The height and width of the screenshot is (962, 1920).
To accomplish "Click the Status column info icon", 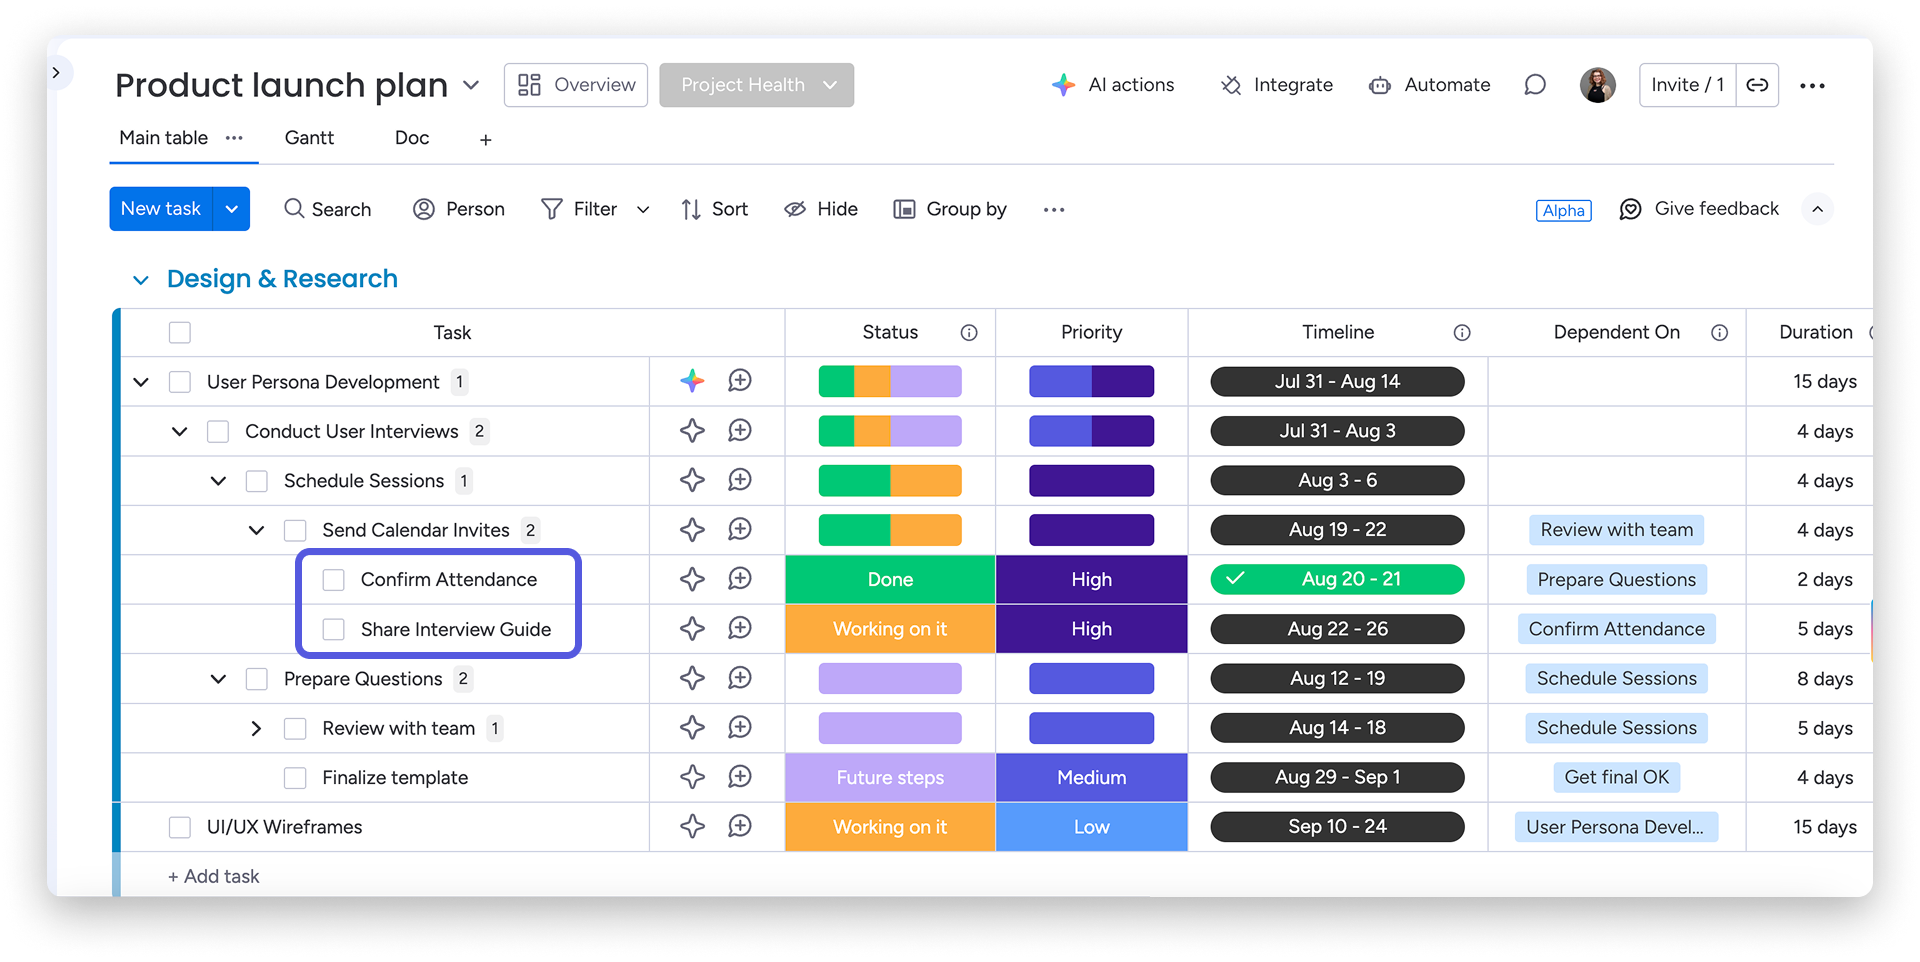I will point(969,333).
